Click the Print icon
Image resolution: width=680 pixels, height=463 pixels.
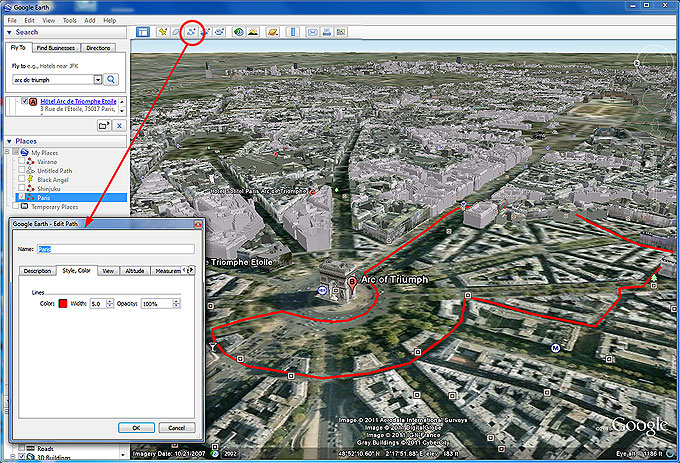tap(327, 32)
